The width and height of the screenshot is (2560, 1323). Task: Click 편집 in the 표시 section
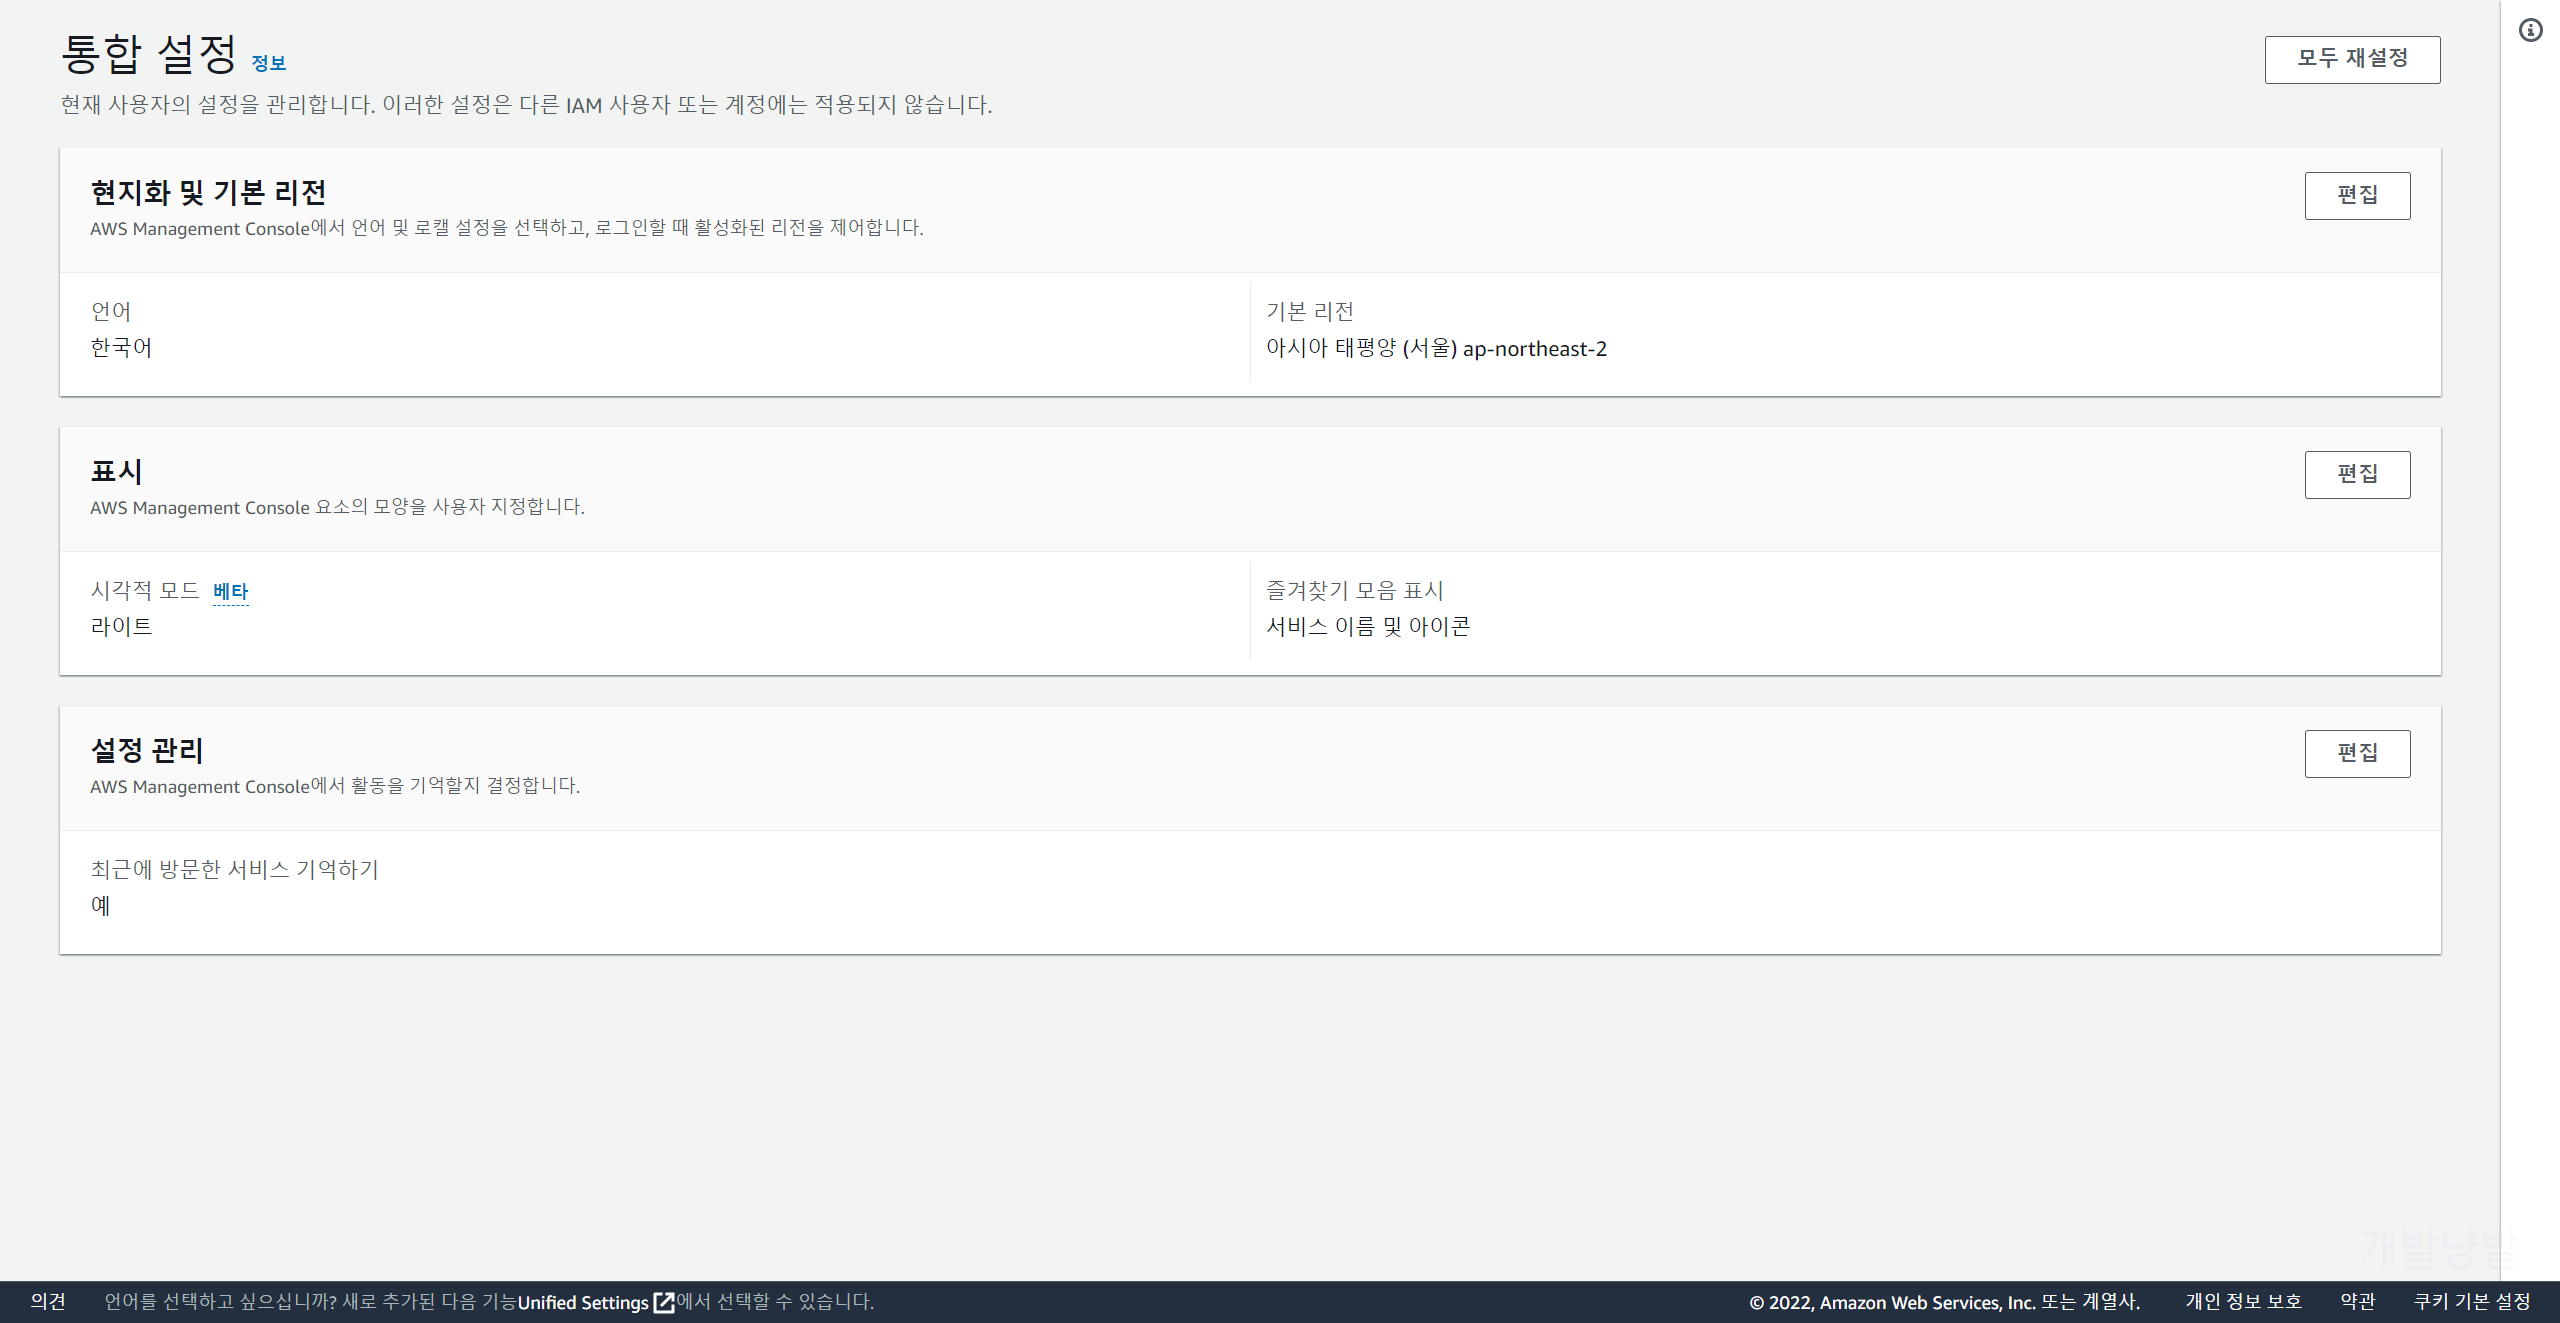(x=2357, y=474)
